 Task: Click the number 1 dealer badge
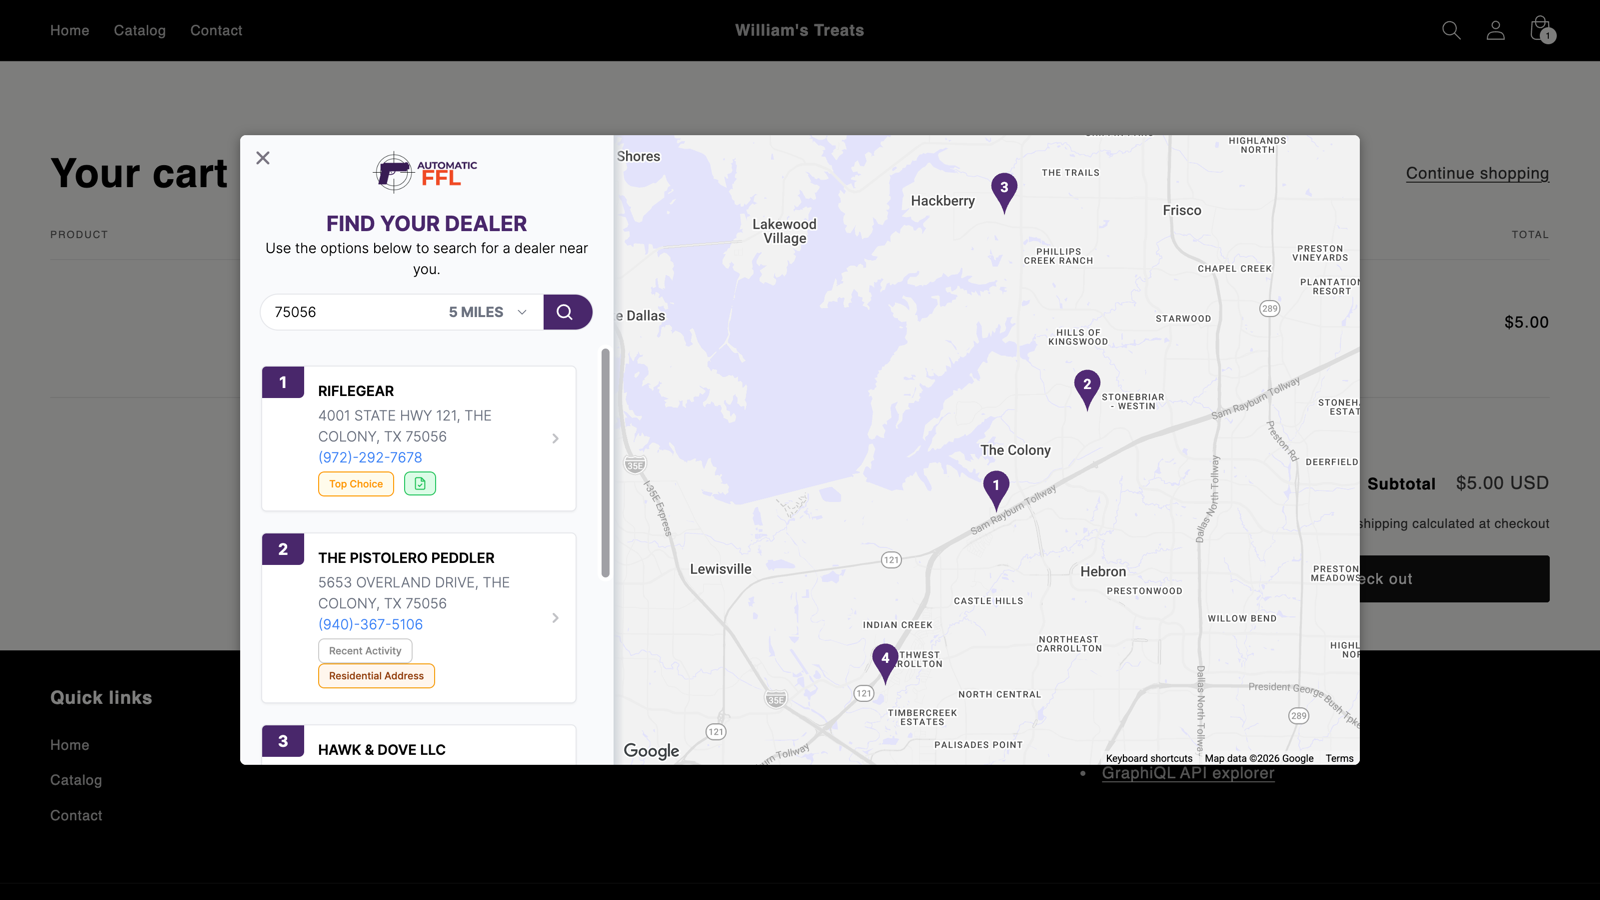[x=283, y=382]
